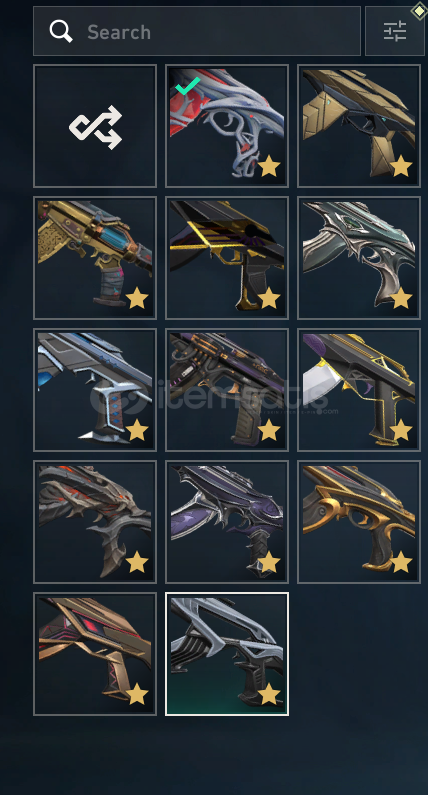Choose the gold plated armor skin top right
Screen dimensions: 428x795
(x=359, y=126)
